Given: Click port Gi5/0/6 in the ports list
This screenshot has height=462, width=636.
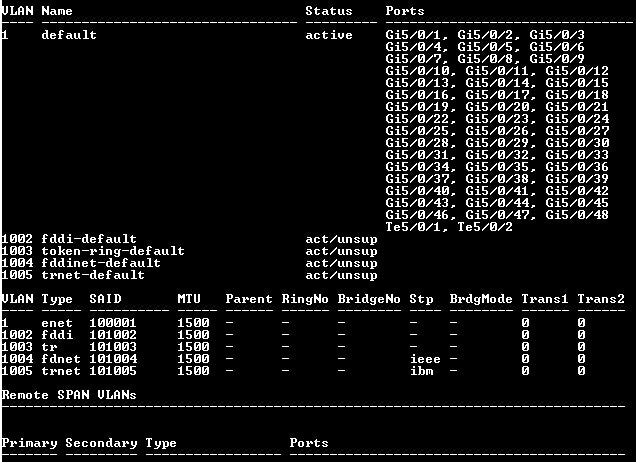Looking at the screenshot, I should click(x=557, y=47).
